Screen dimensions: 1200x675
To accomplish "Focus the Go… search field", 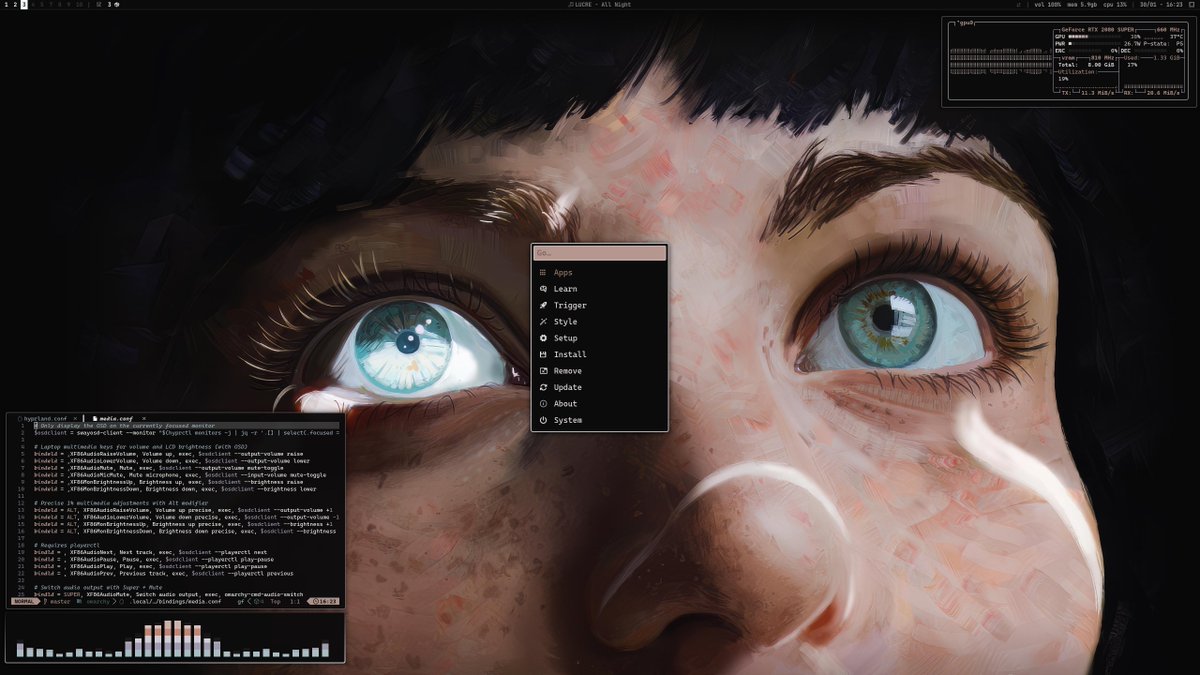I will click(x=599, y=254).
